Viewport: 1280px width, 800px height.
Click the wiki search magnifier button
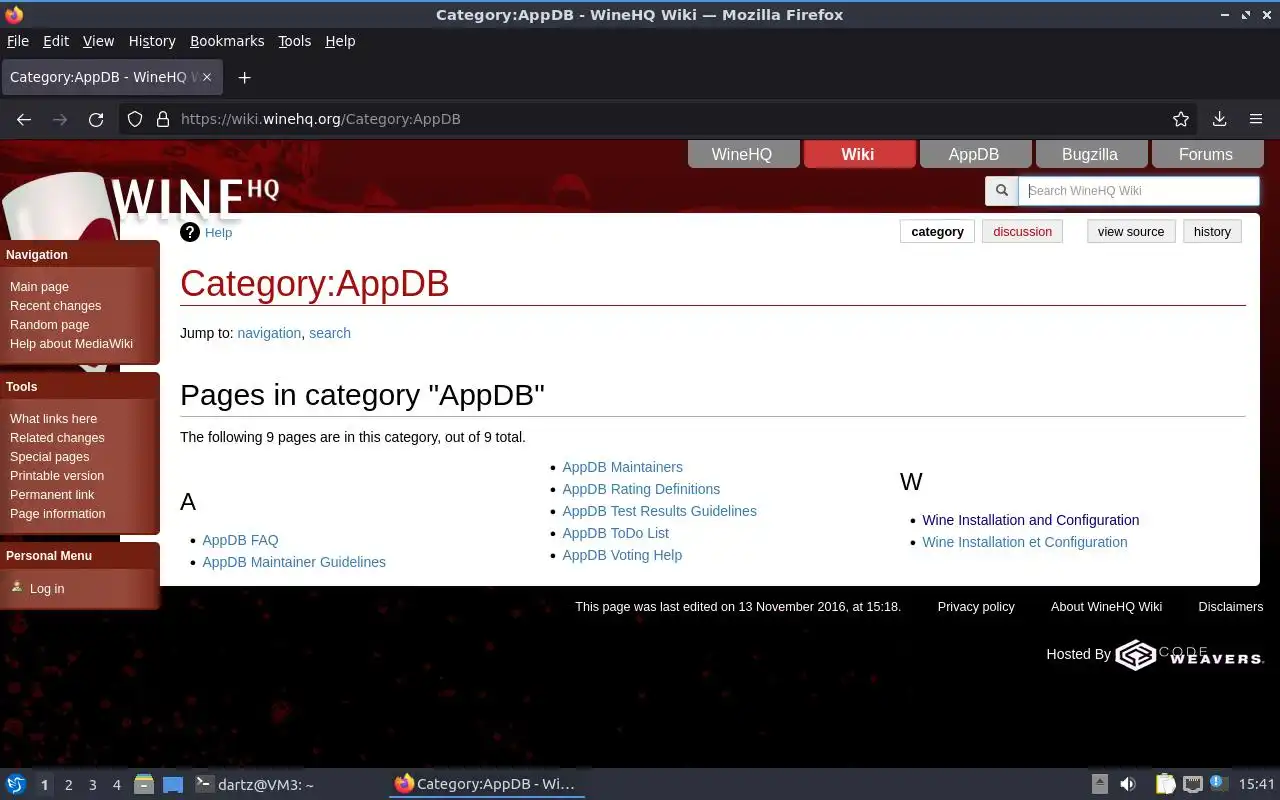coord(1001,191)
